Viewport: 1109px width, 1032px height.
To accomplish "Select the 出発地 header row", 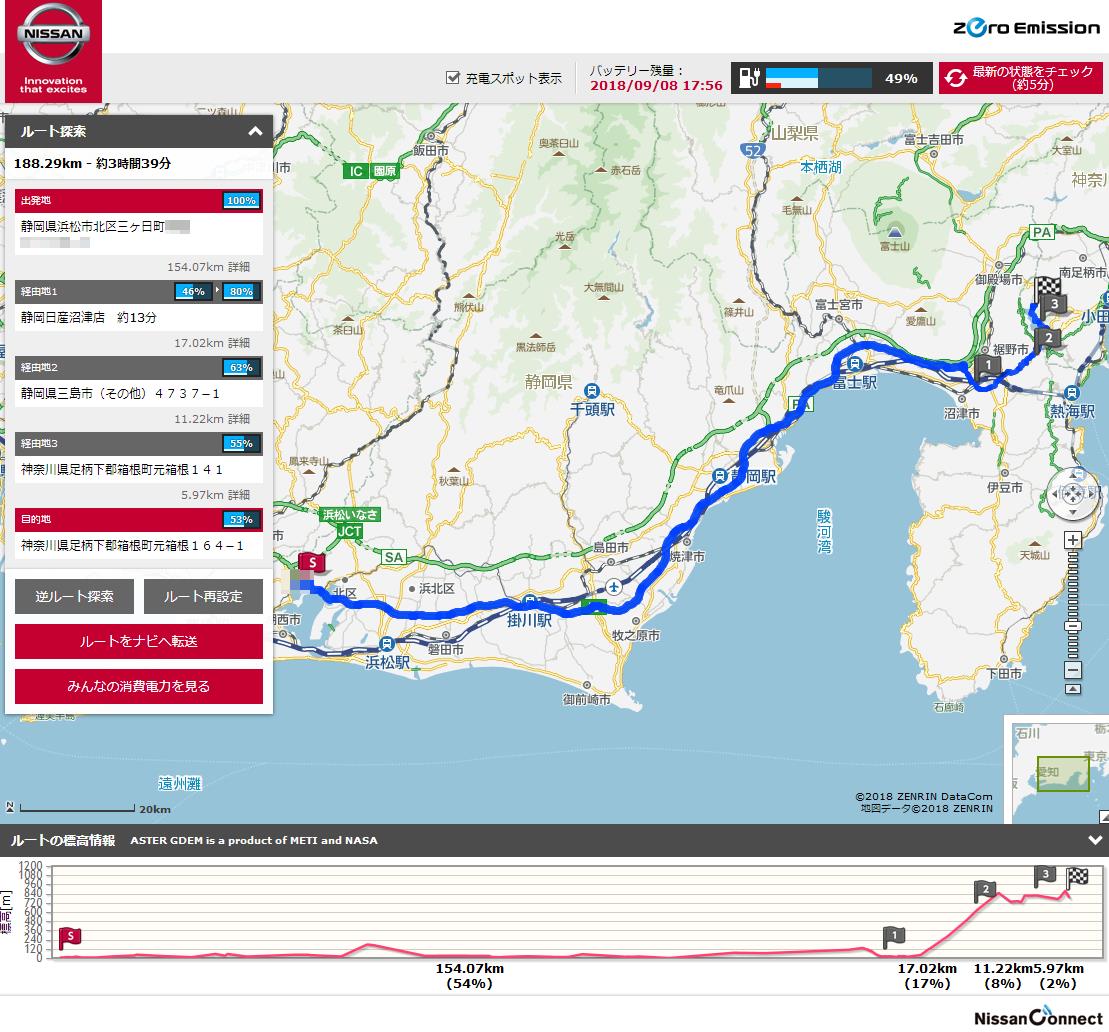I will point(139,201).
